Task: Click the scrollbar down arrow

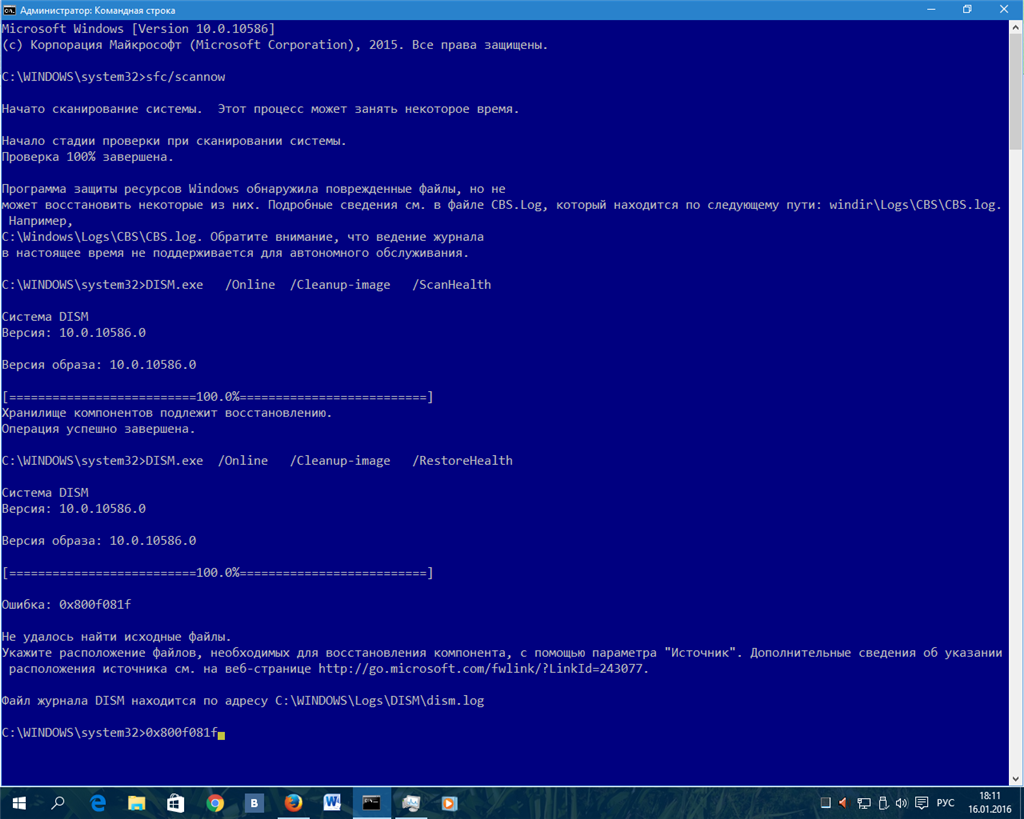Action: 1016,778
